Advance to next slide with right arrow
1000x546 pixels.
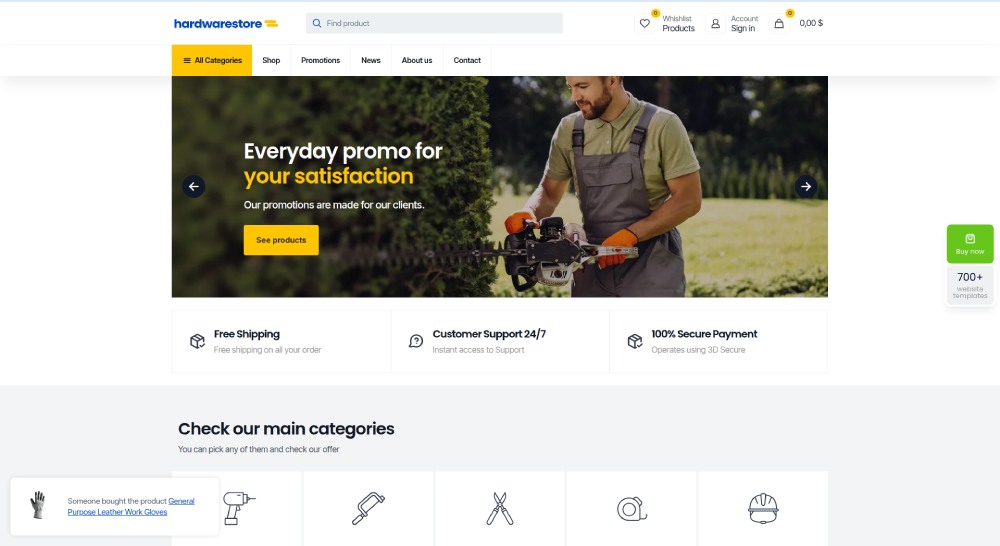click(x=806, y=186)
